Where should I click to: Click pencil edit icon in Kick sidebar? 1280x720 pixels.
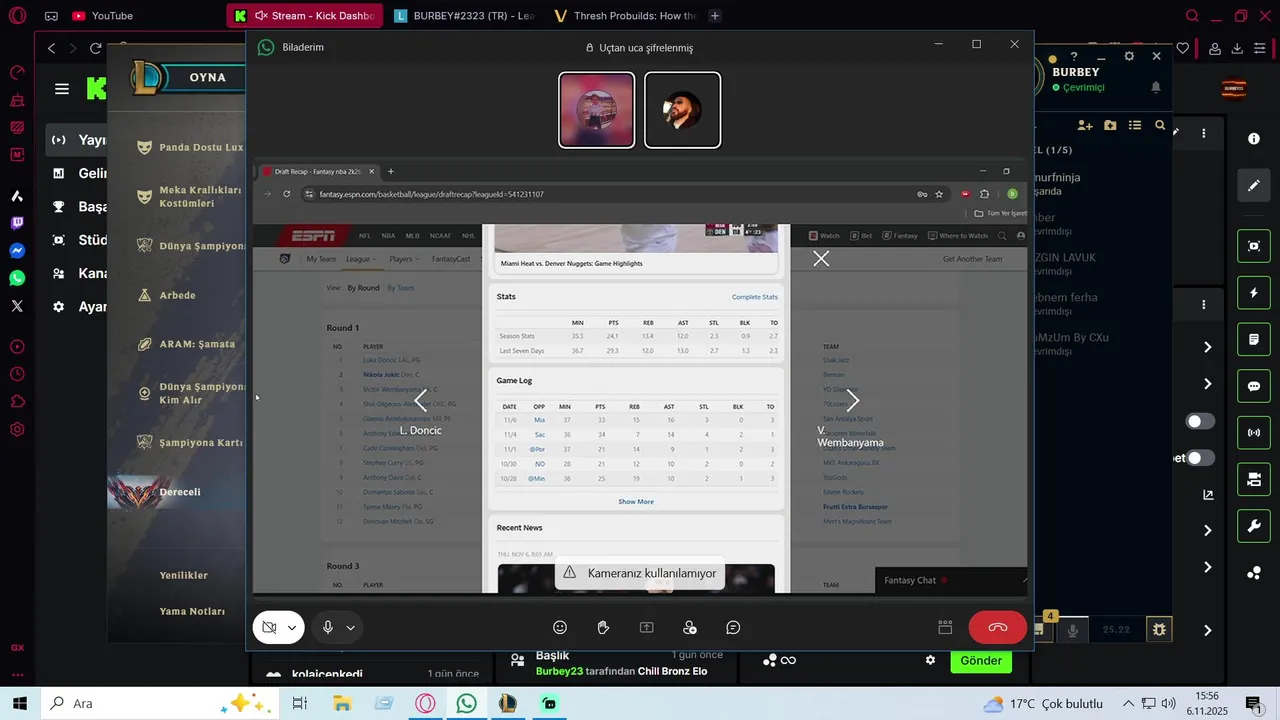click(x=1253, y=185)
